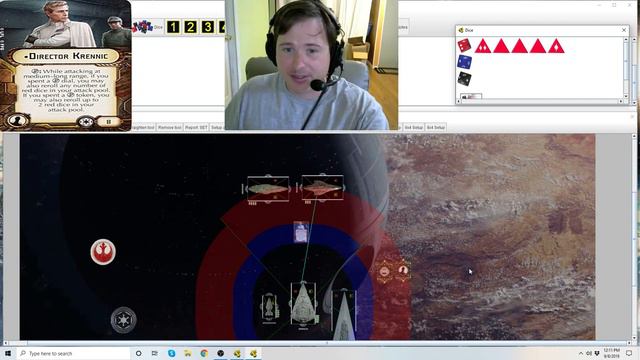Select the small Imperial ship beside the Star Destroyer
This screenshot has height=360, width=640.
click(269, 308)
